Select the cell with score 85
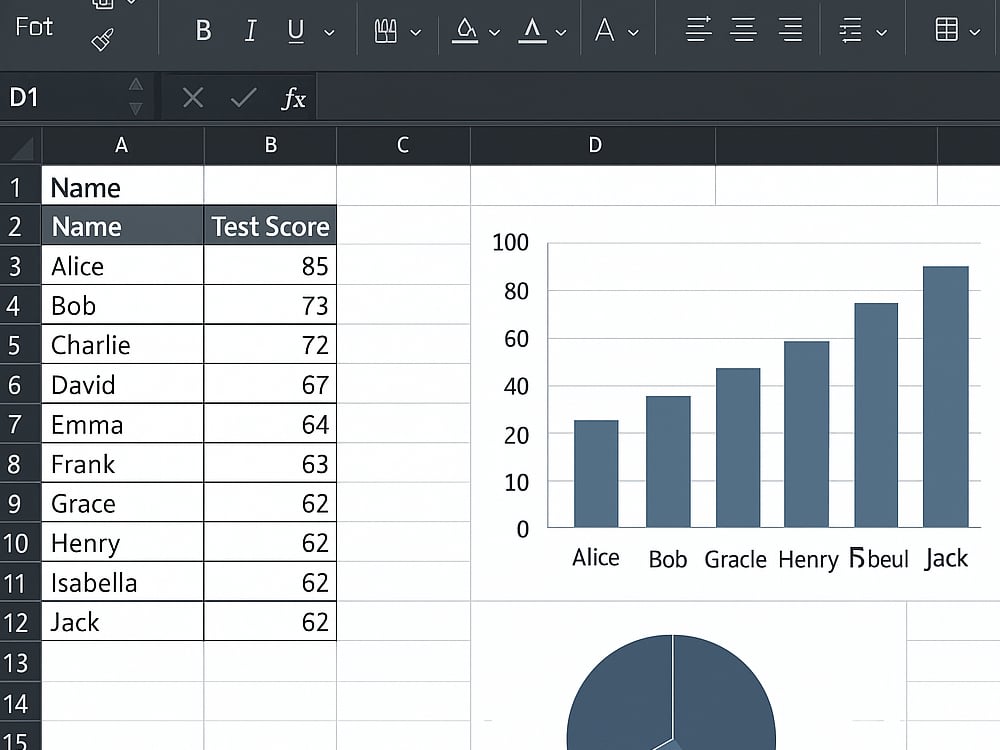The height and width of the screenshot is (750, 1000). click(x=270, y=265)
